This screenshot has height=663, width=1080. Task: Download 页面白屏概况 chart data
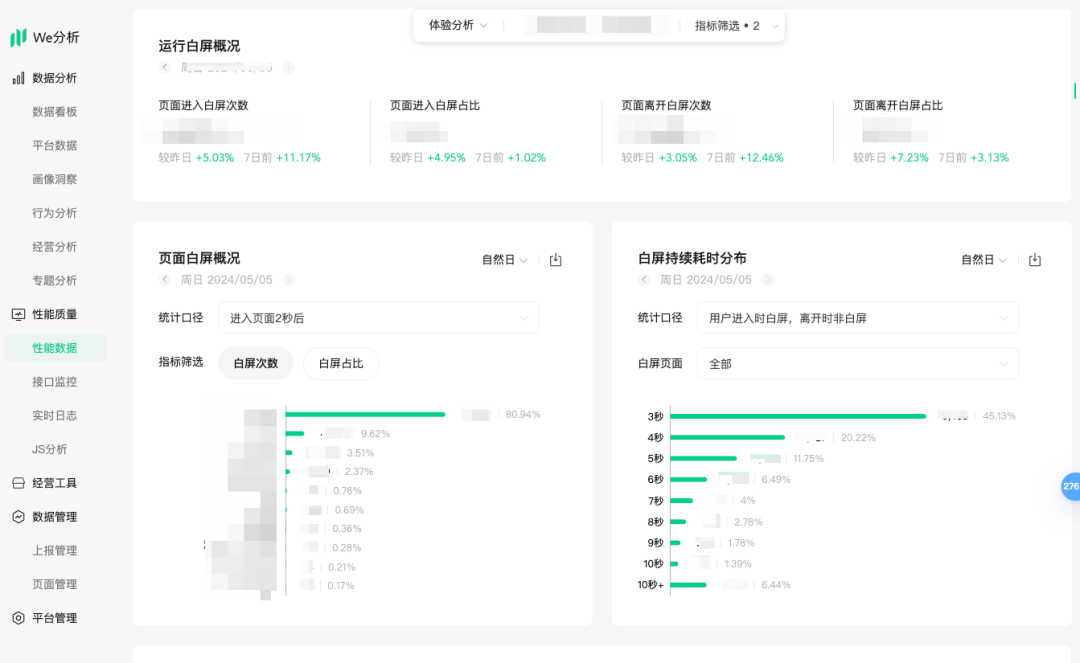tap(556, 260)
